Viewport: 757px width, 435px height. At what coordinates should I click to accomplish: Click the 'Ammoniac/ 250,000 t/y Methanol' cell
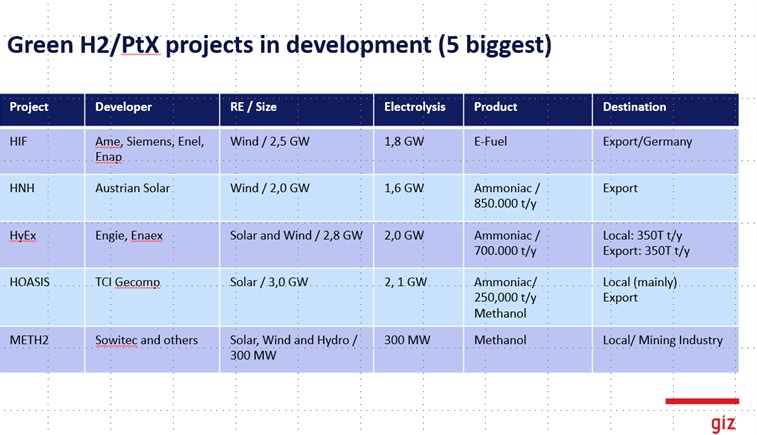click(528, 297)
